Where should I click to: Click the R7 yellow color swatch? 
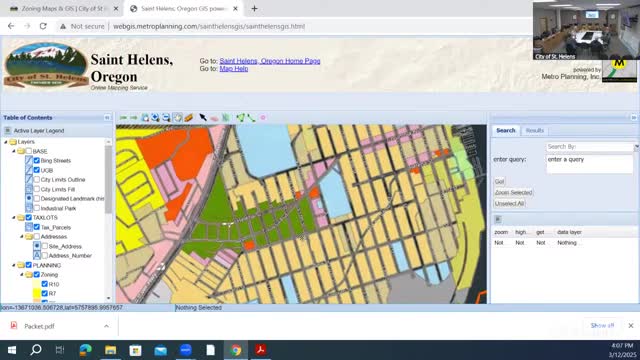pos(37,293)
